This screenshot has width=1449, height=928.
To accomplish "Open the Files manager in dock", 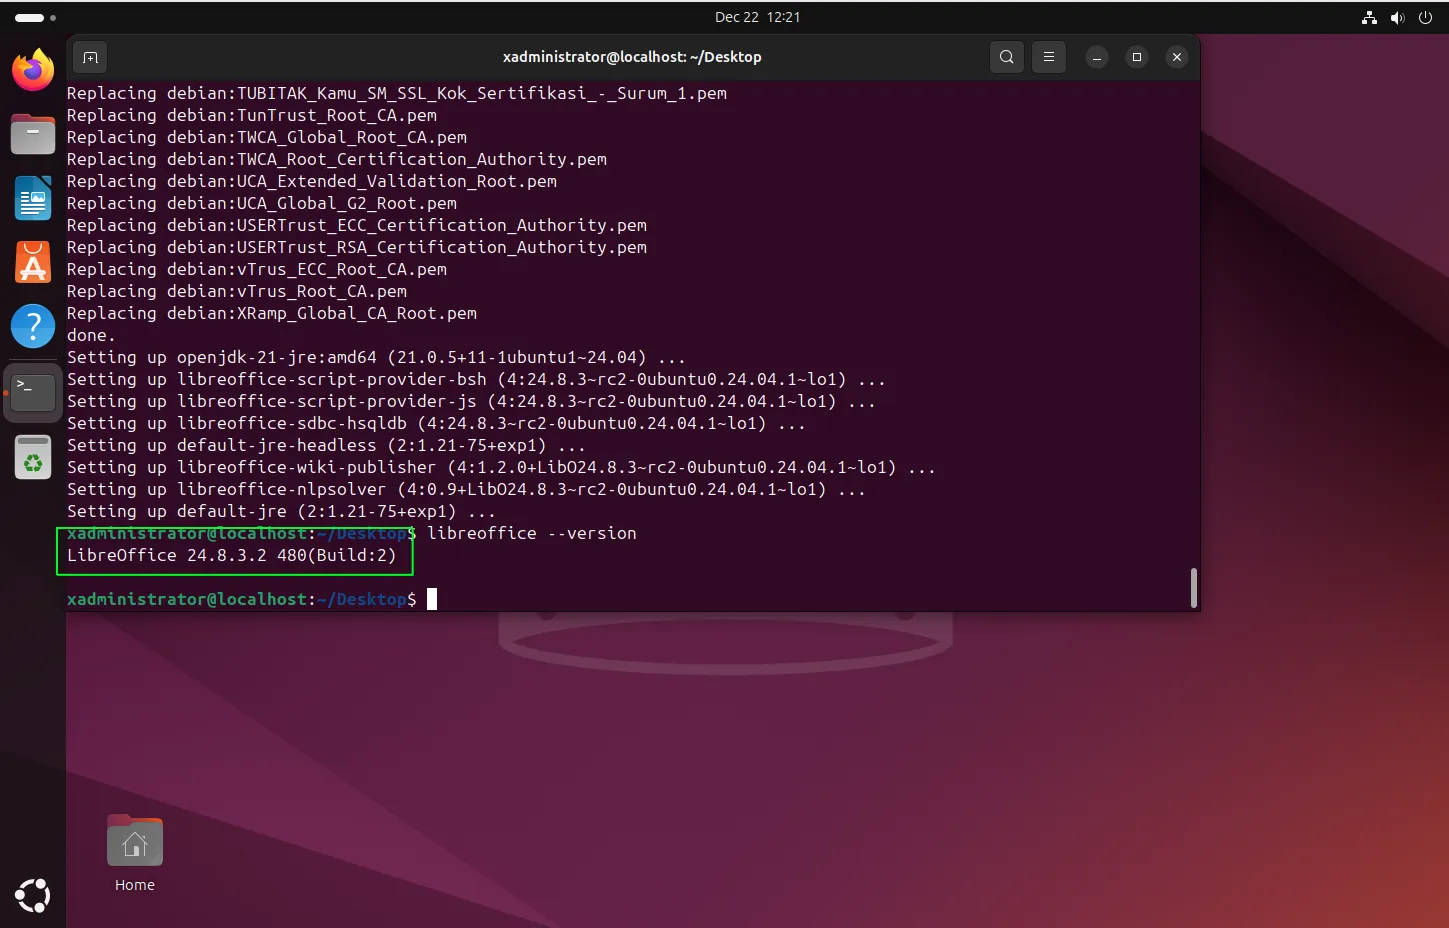I will click(x=33, y=134).
